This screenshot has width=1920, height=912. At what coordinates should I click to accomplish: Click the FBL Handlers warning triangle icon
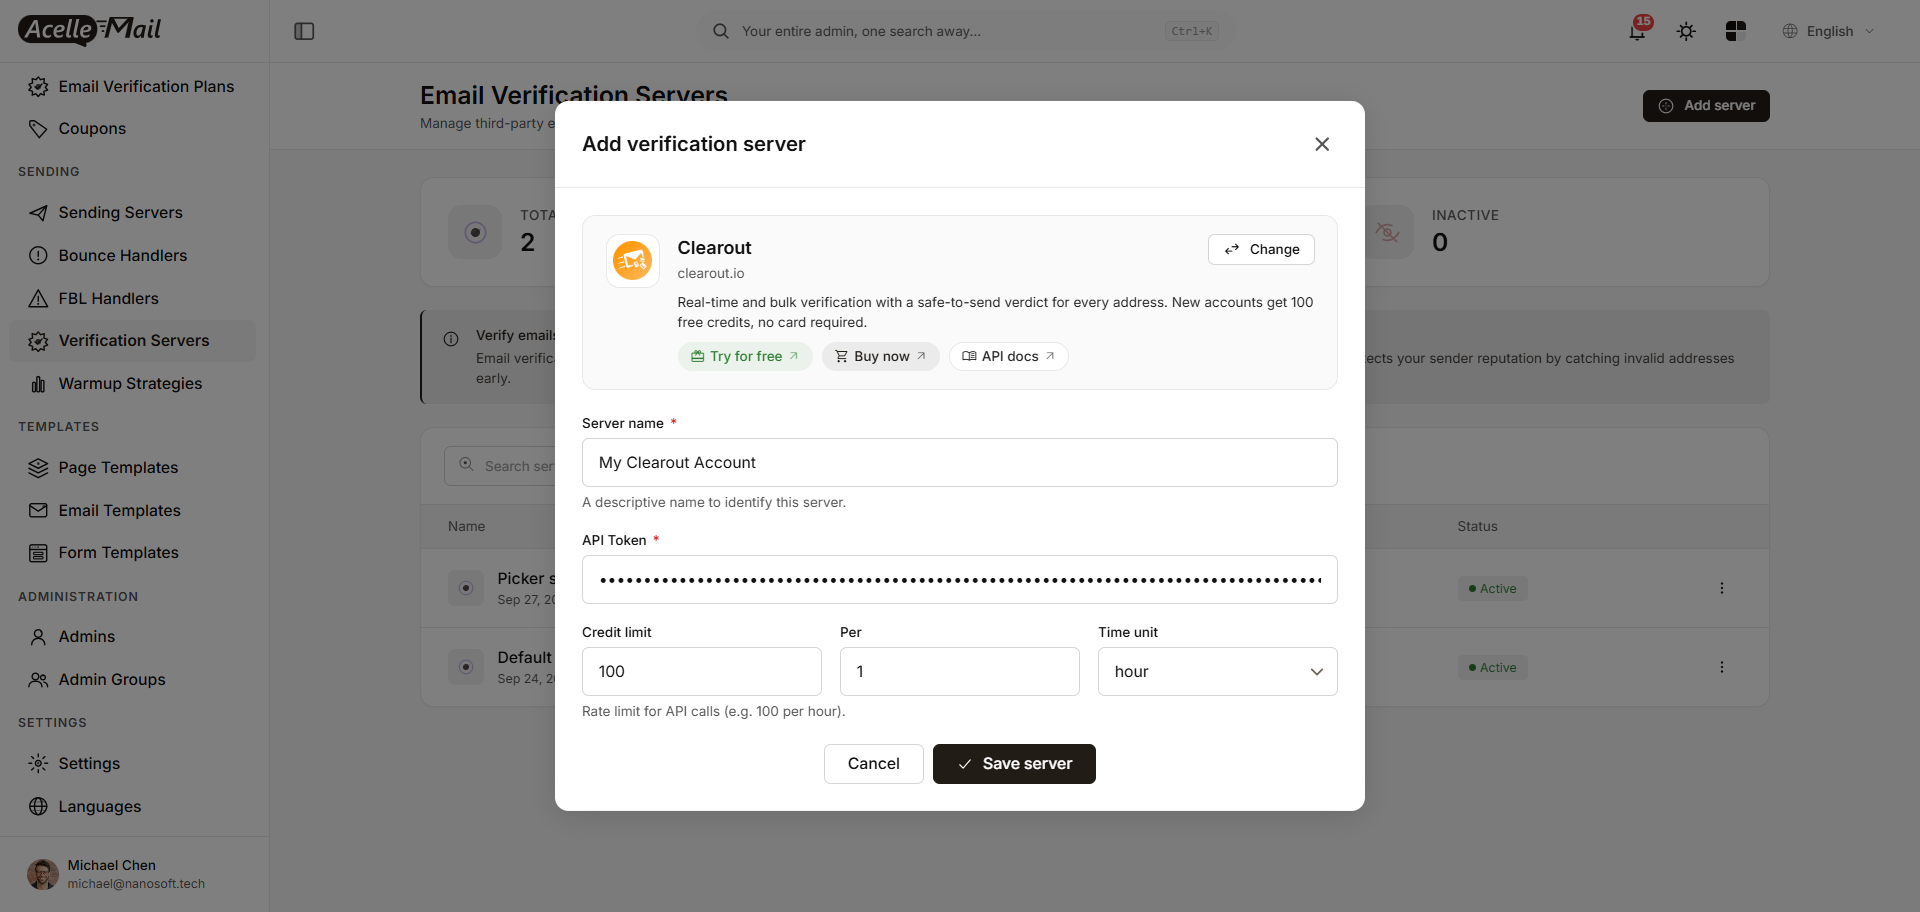point(38,299)
